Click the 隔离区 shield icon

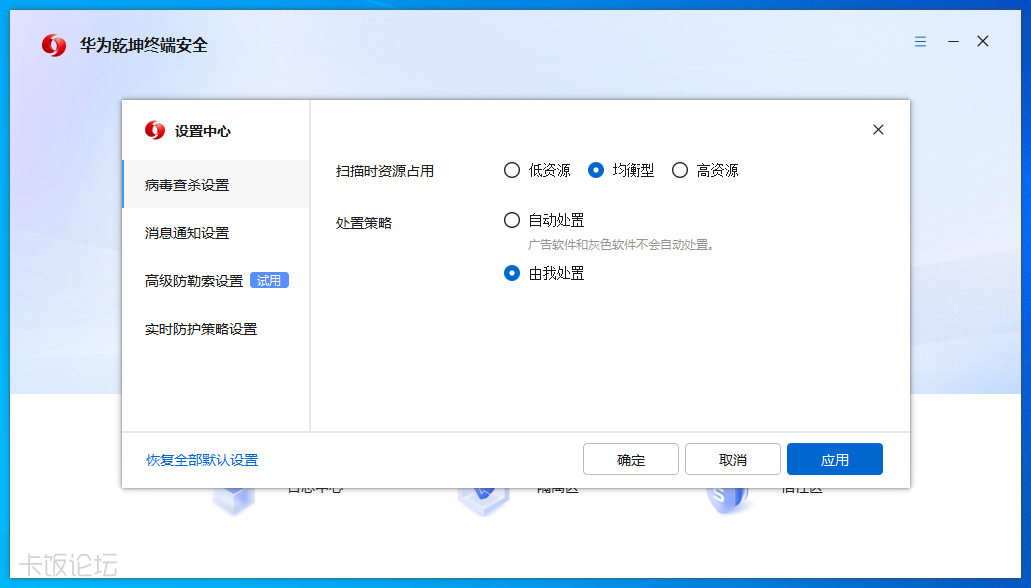[483, 498]
